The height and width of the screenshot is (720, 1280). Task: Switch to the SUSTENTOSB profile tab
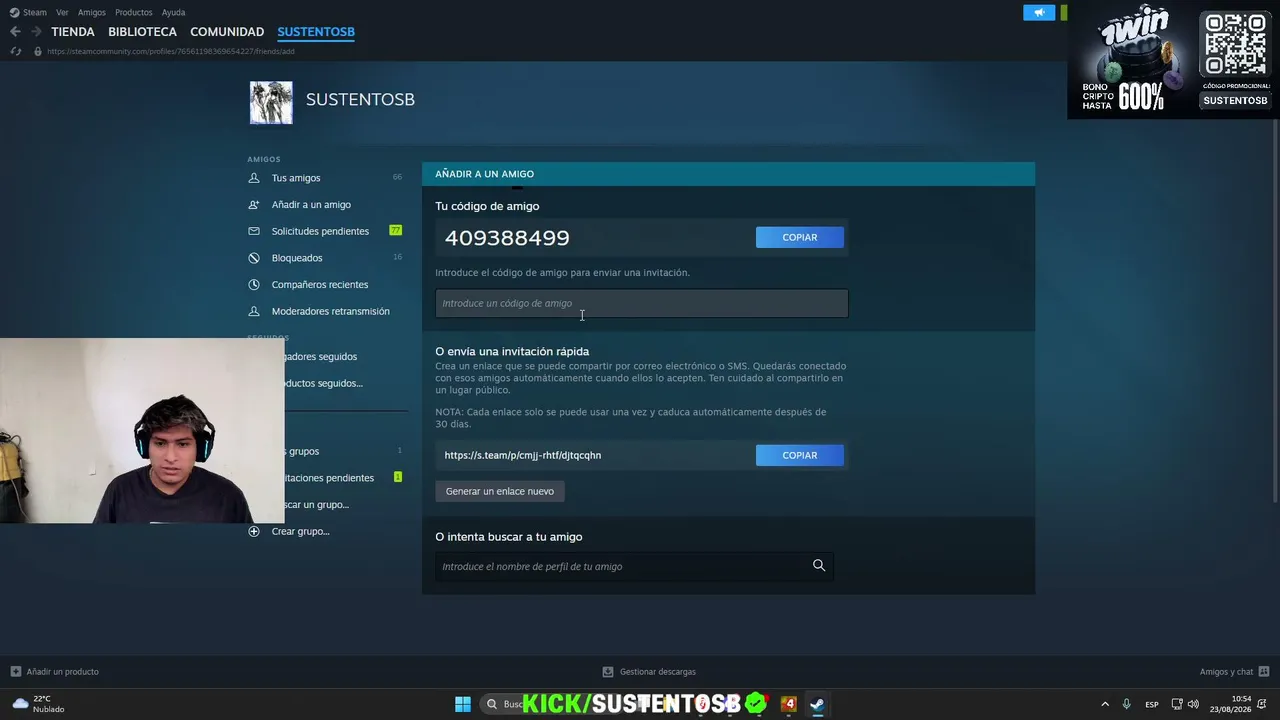point(316,32)
